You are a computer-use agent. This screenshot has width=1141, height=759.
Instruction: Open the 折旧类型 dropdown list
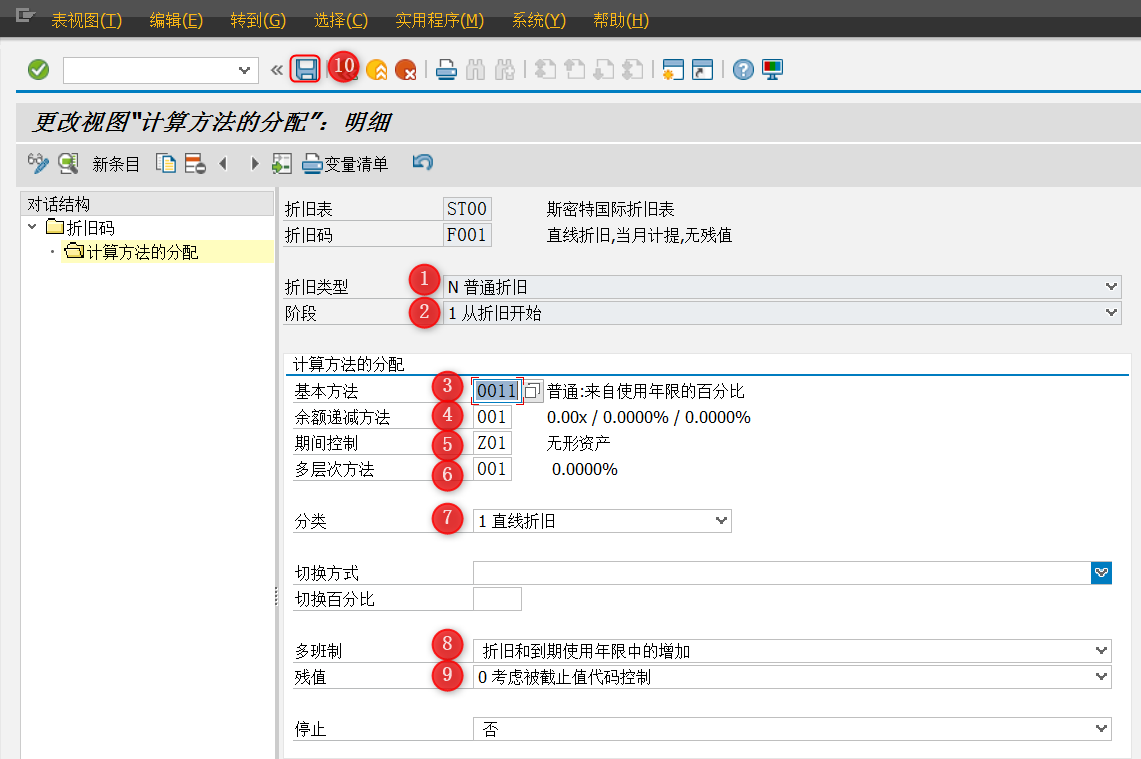click(1113, 285)
